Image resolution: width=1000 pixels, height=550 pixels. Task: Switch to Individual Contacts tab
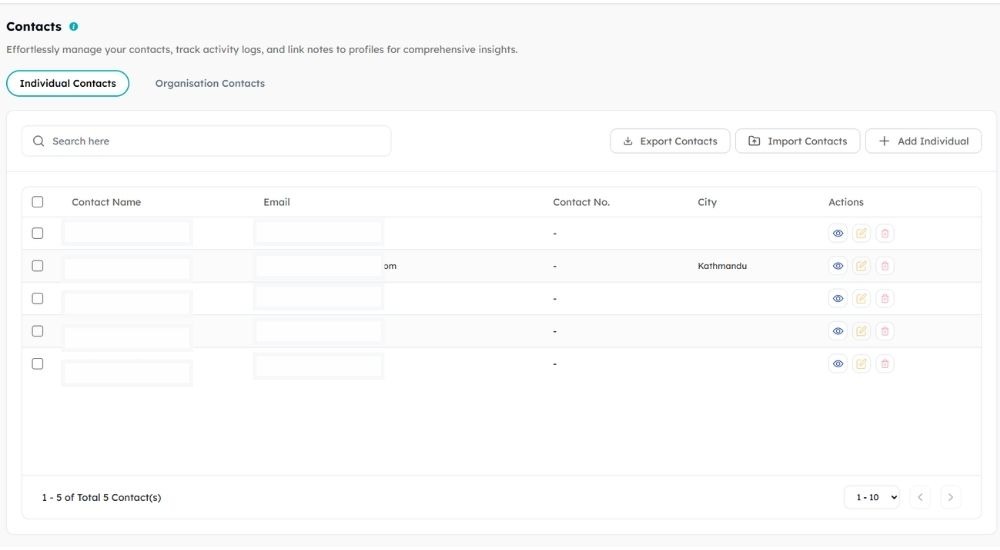point(68,84)
